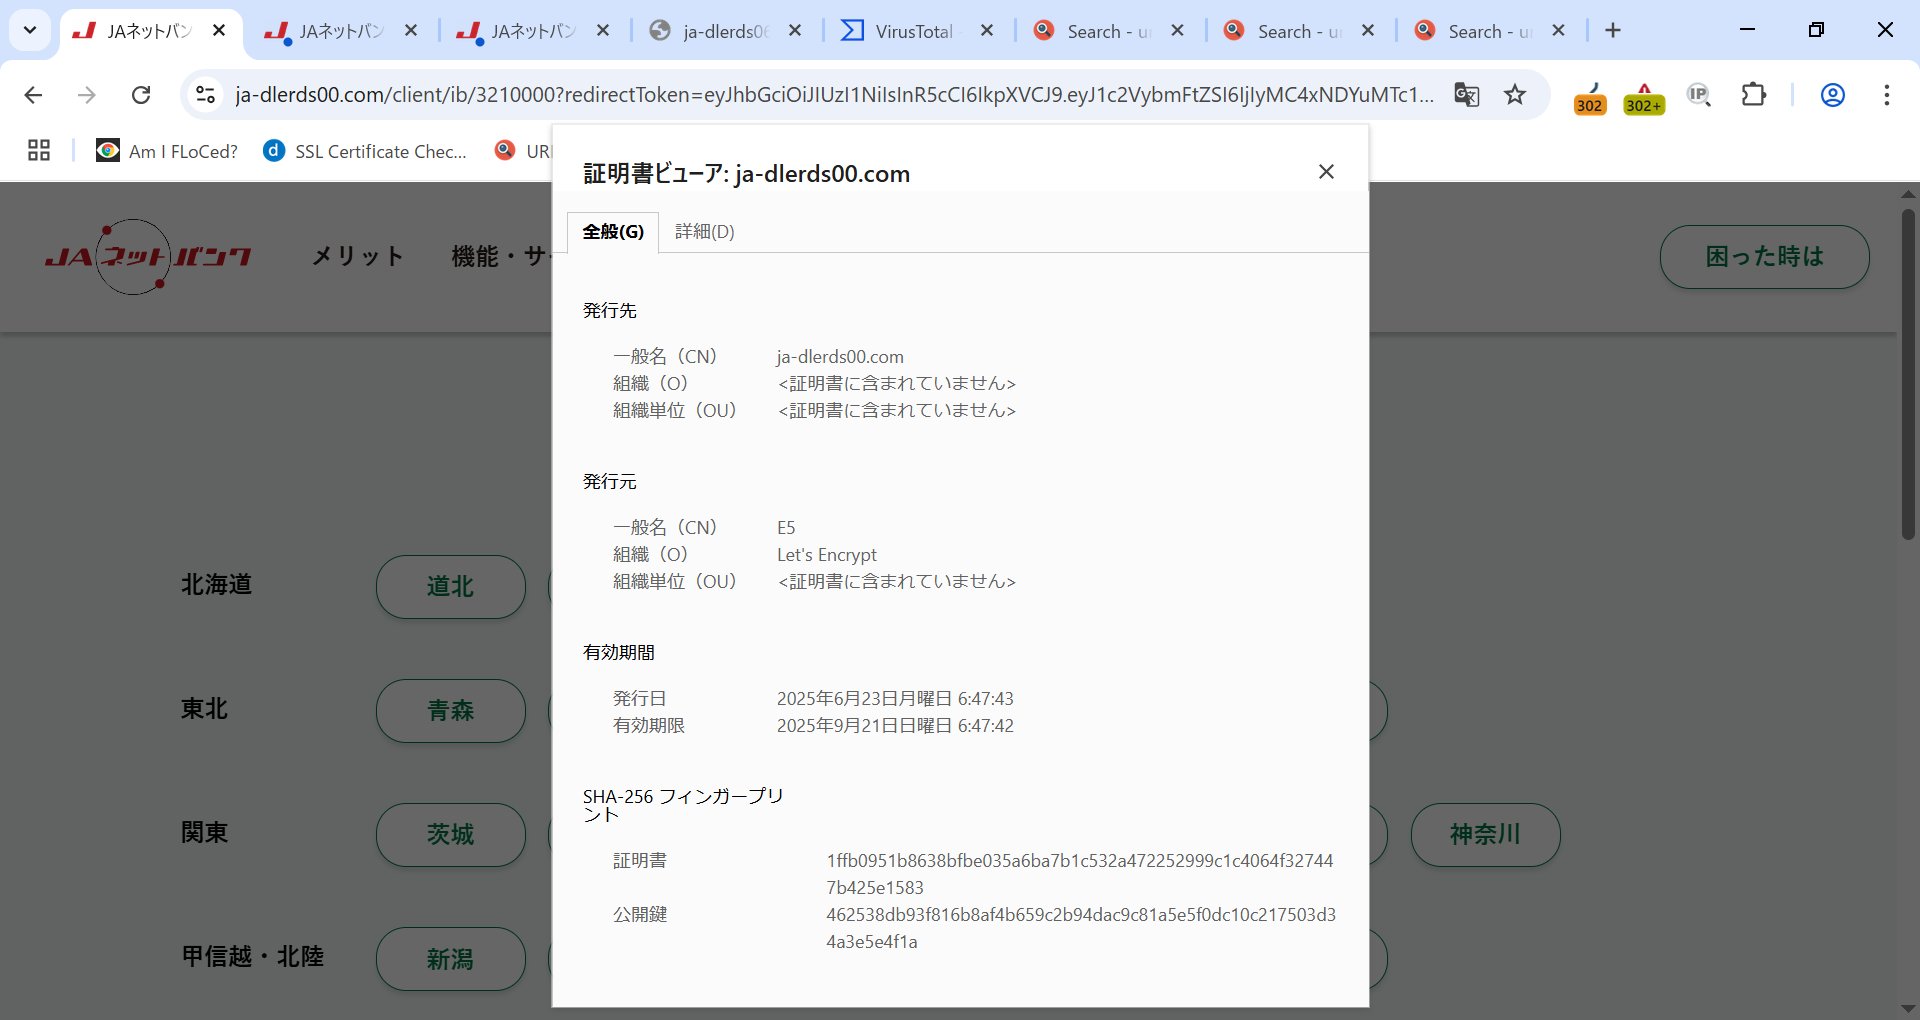The image size is (1920, 1020).
Task: Bookmark this page with star icon
Action: (x=1515, y=95)
